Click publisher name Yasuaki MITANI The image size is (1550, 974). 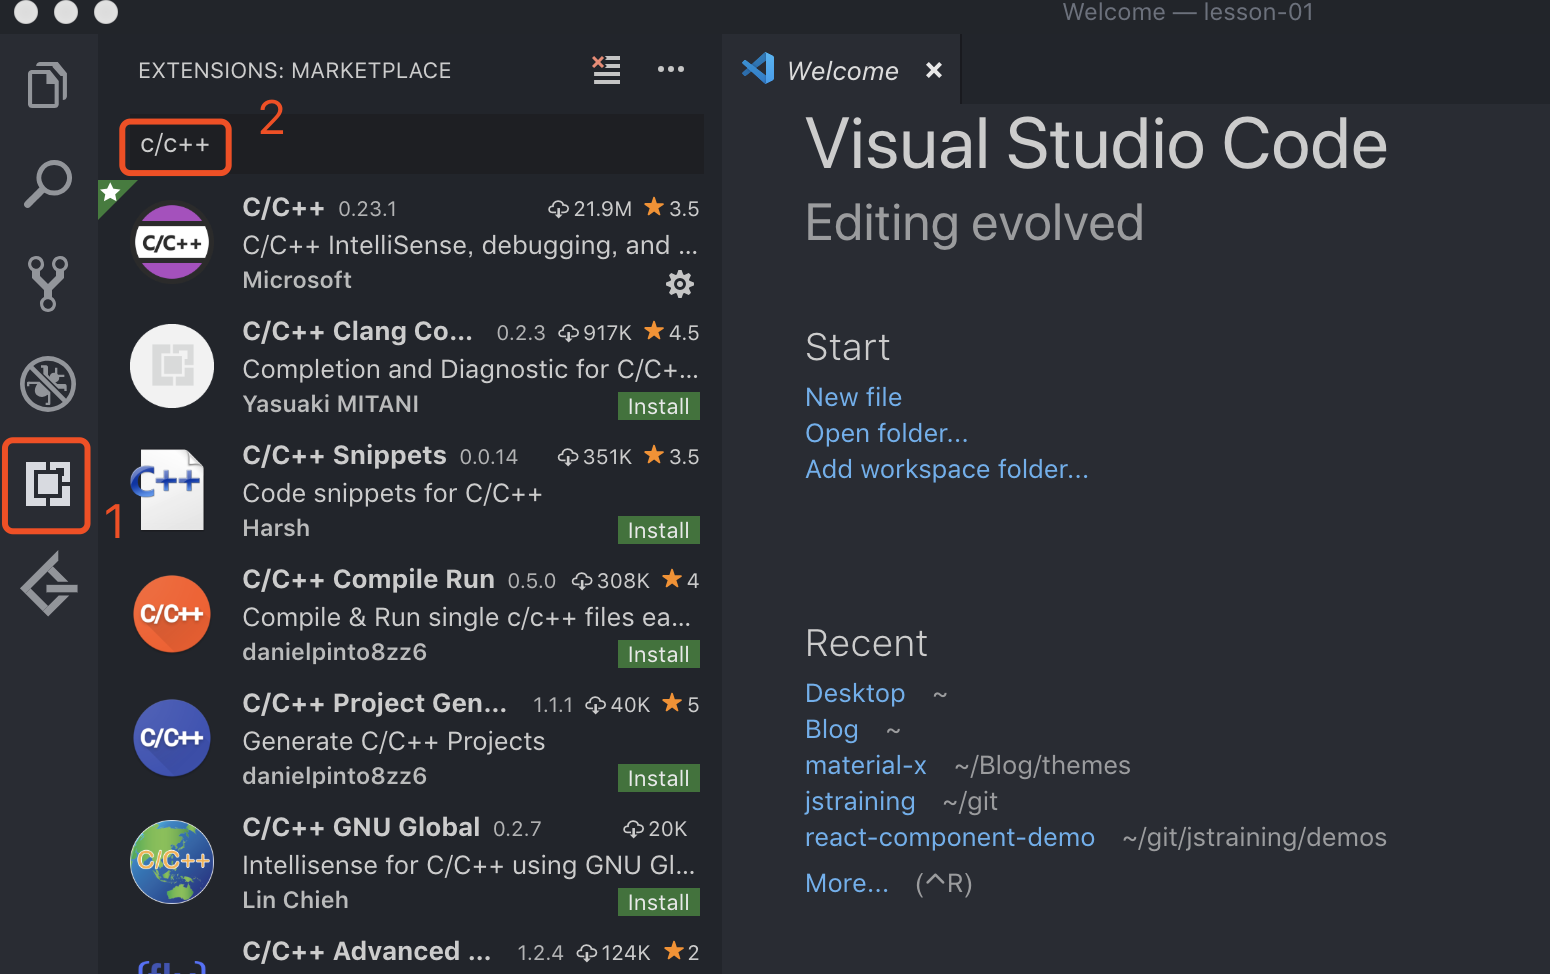click(330, 404)
